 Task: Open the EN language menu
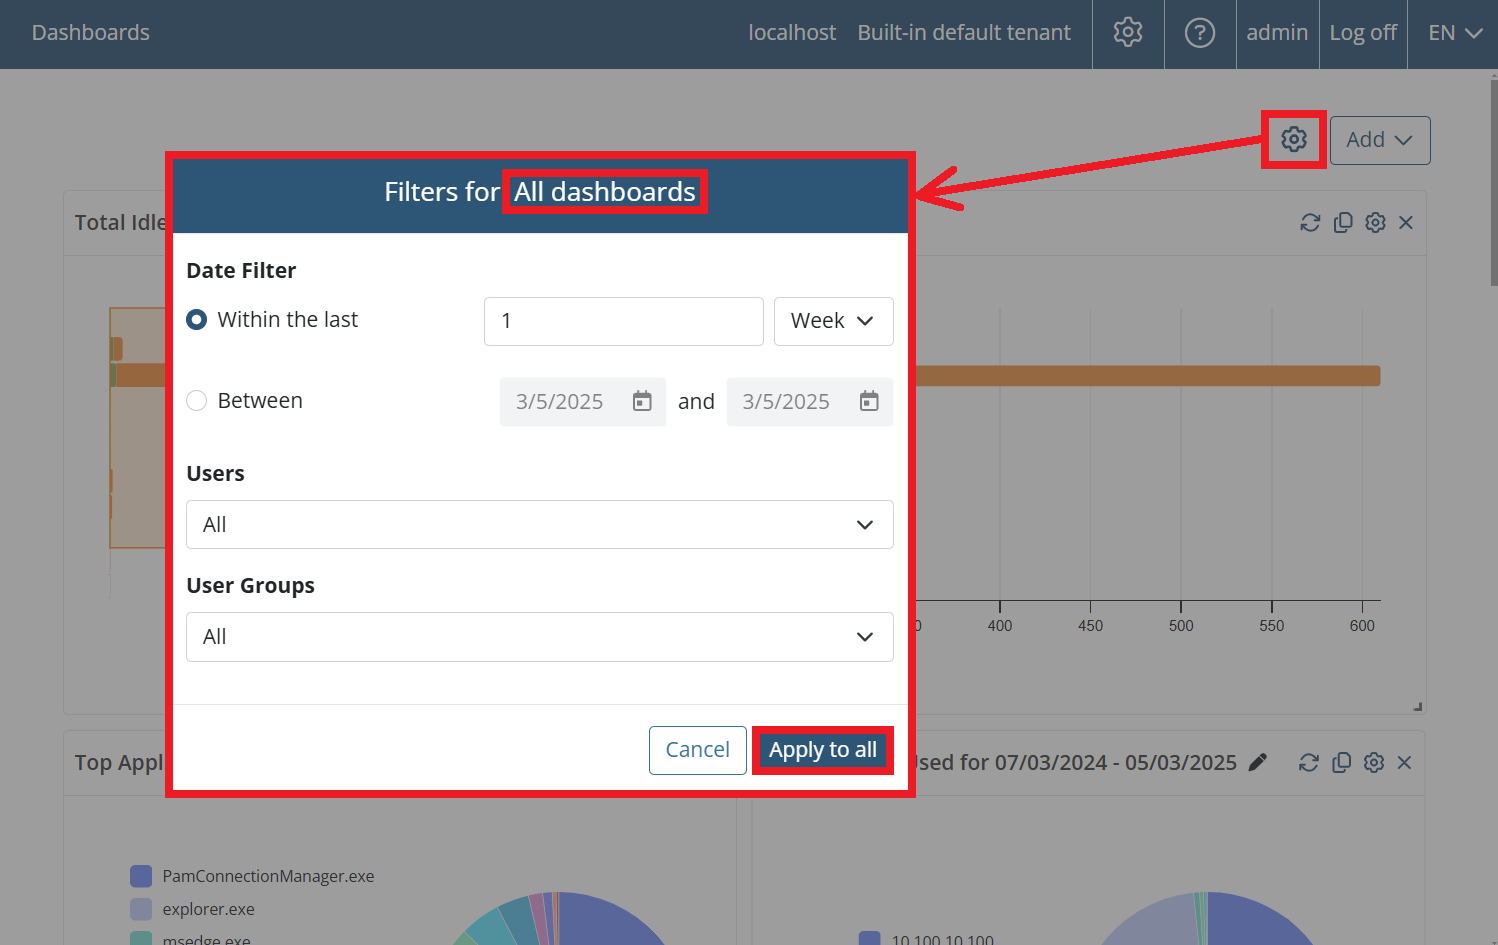coord(1453,33)
